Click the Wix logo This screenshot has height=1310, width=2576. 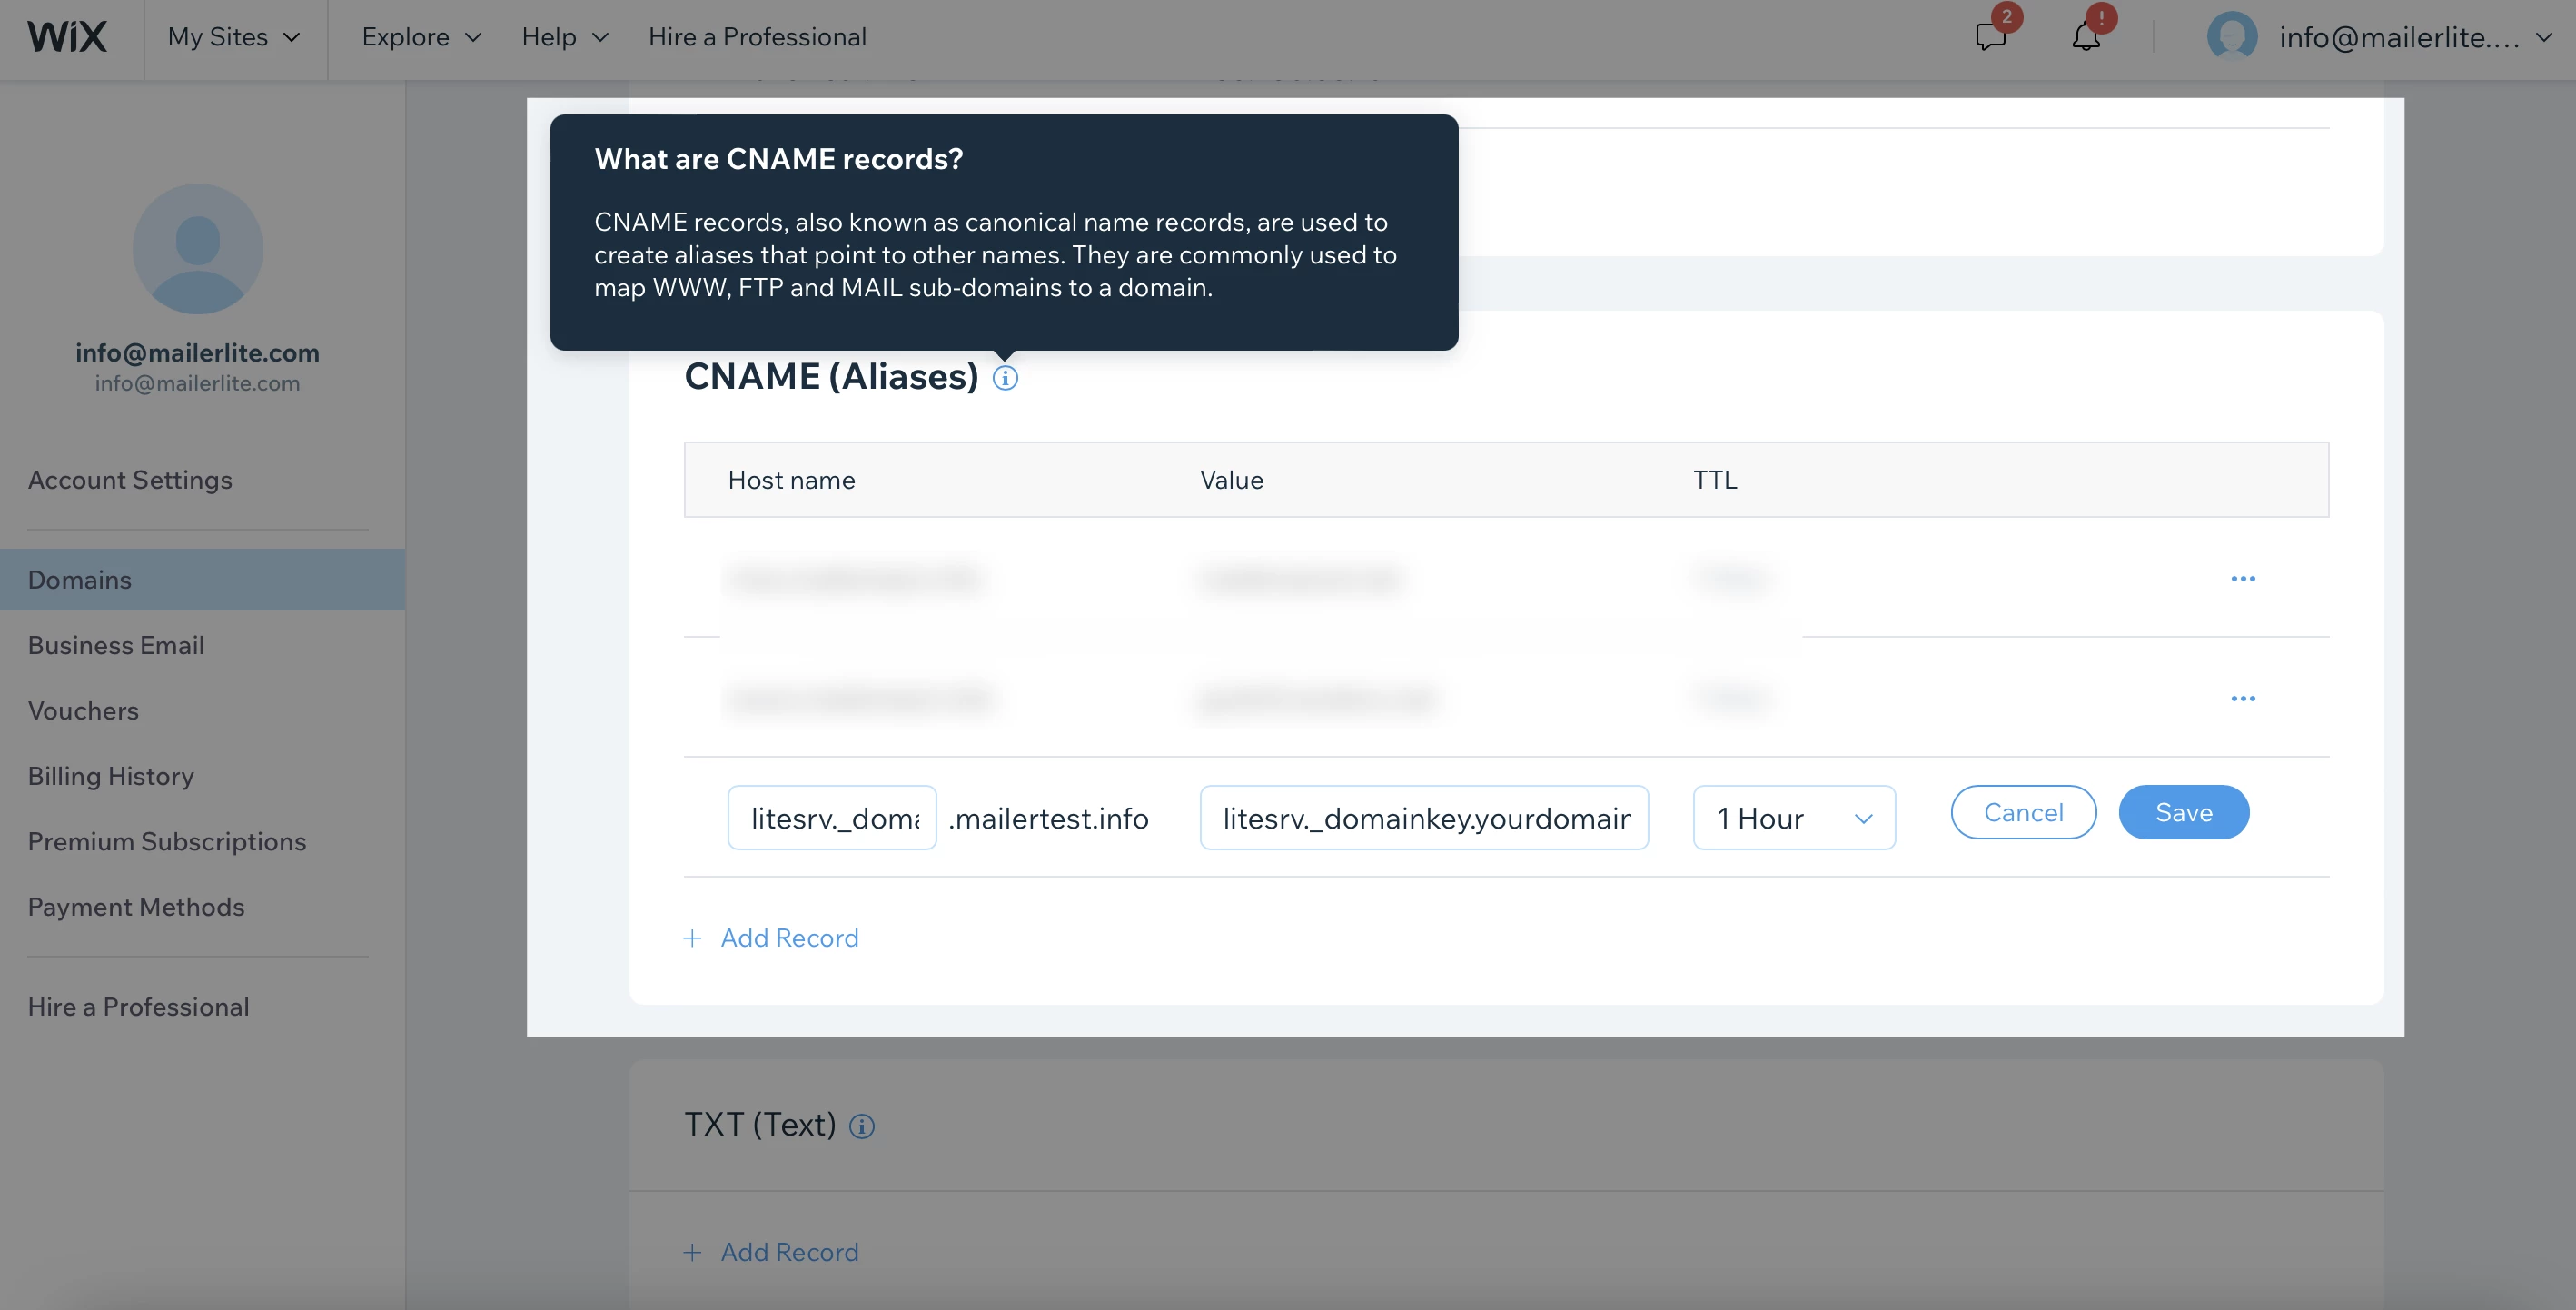[x=67, y=37]
